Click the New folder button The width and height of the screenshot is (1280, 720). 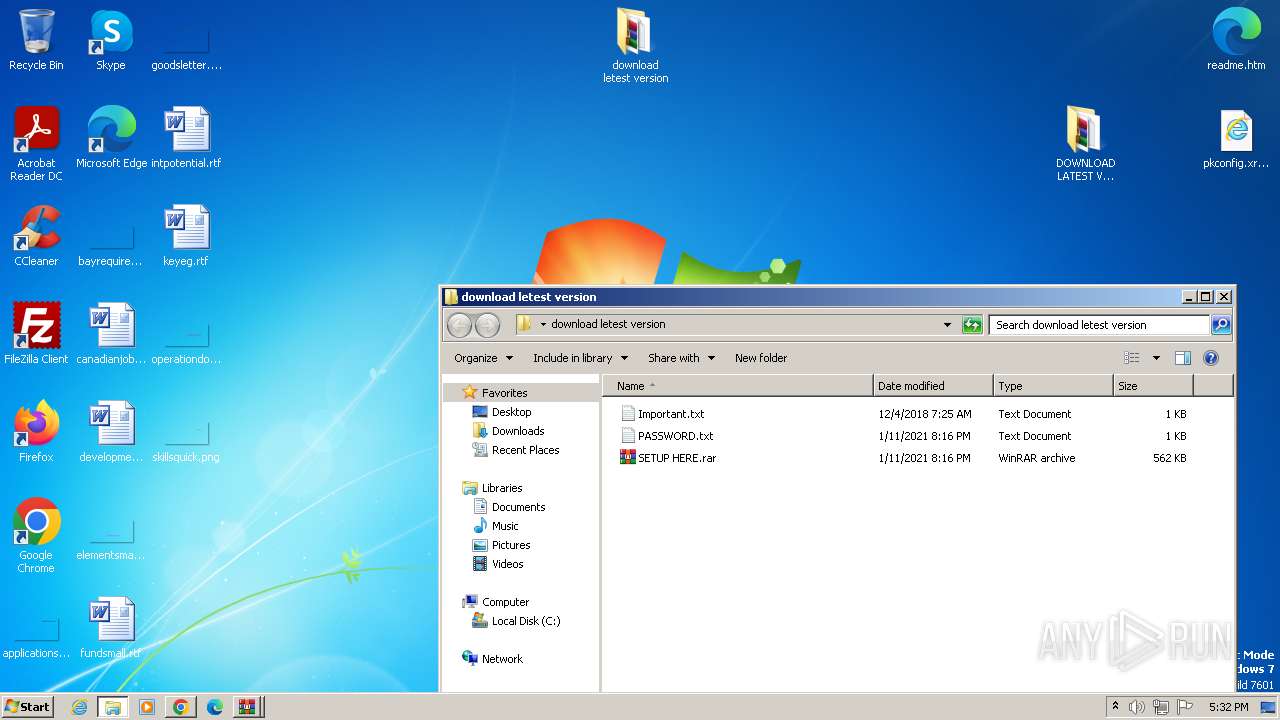[761, 358]
